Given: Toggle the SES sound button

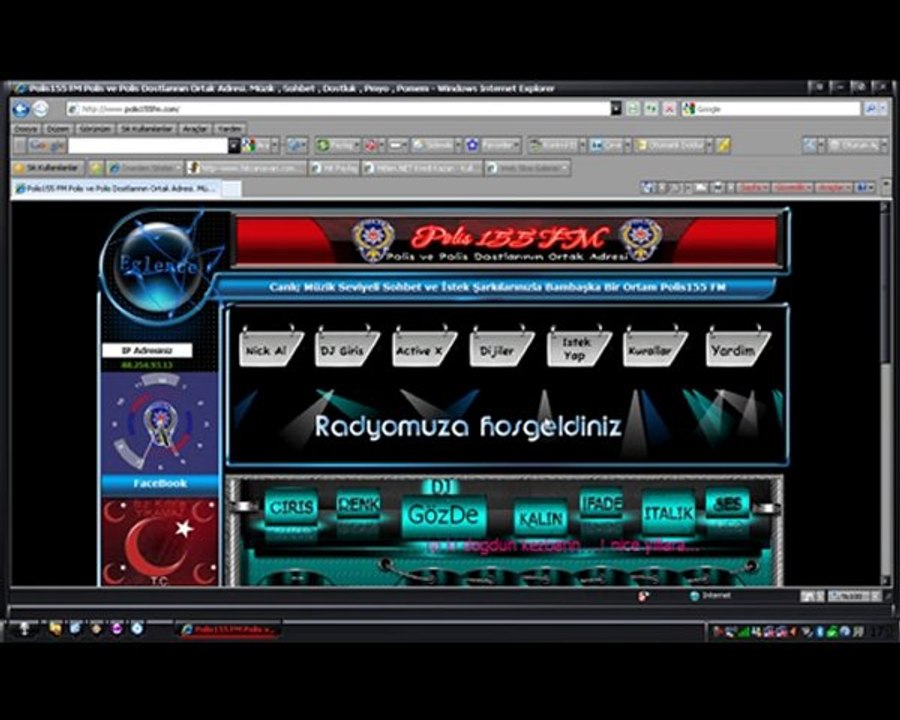Looking at the screenshot, I should click(727, 505).
